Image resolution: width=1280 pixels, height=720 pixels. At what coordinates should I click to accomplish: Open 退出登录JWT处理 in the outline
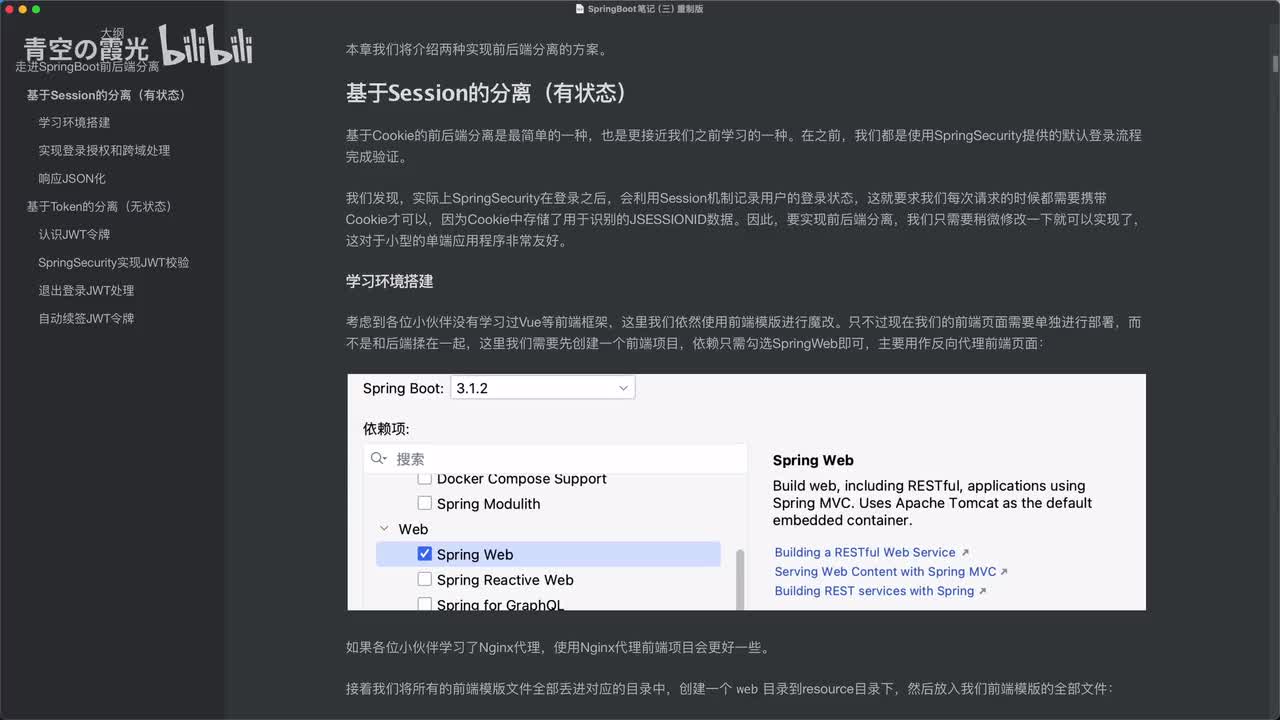click(x=86, y=291)
